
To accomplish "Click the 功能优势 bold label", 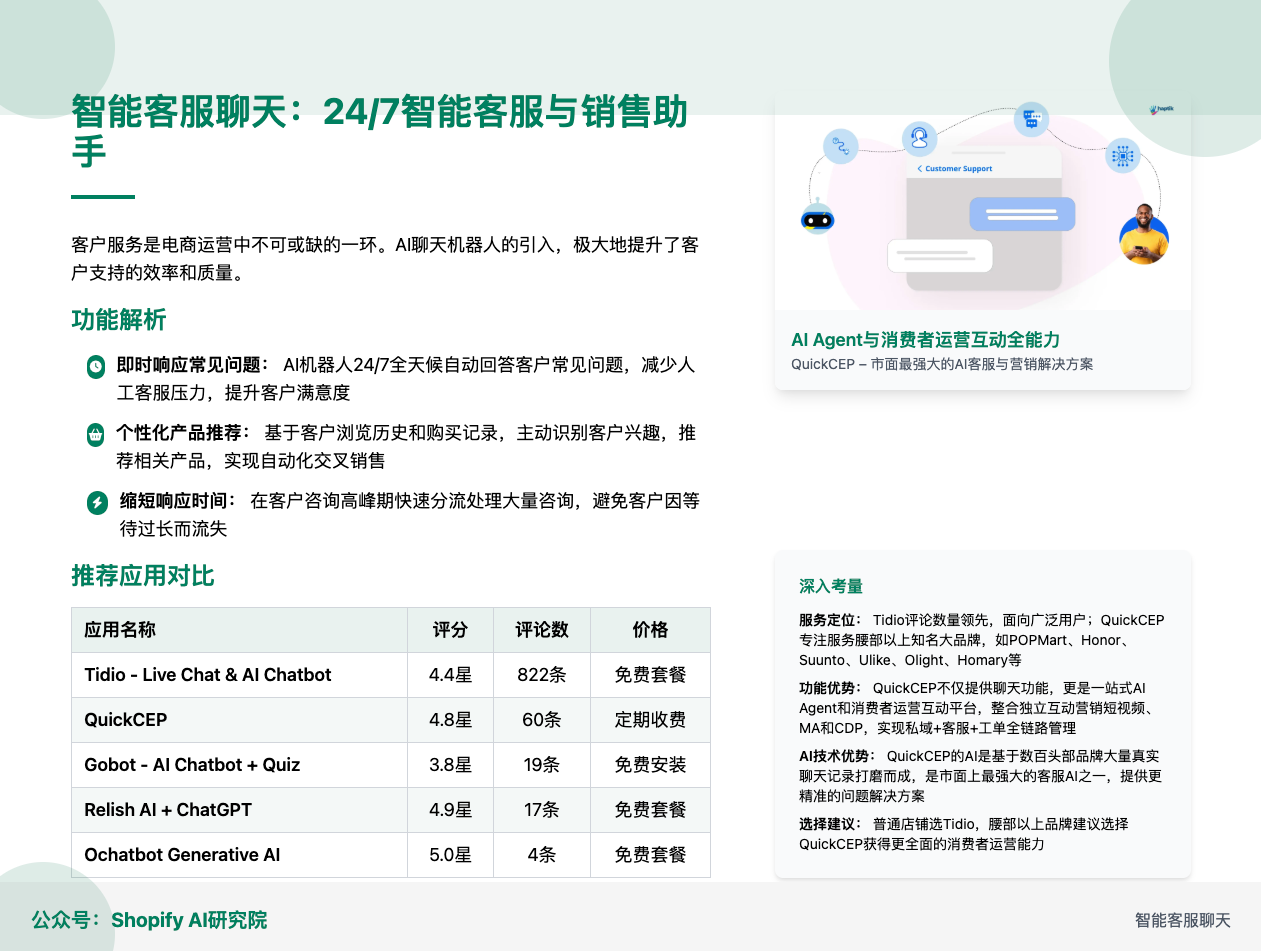I will point(830,688).
